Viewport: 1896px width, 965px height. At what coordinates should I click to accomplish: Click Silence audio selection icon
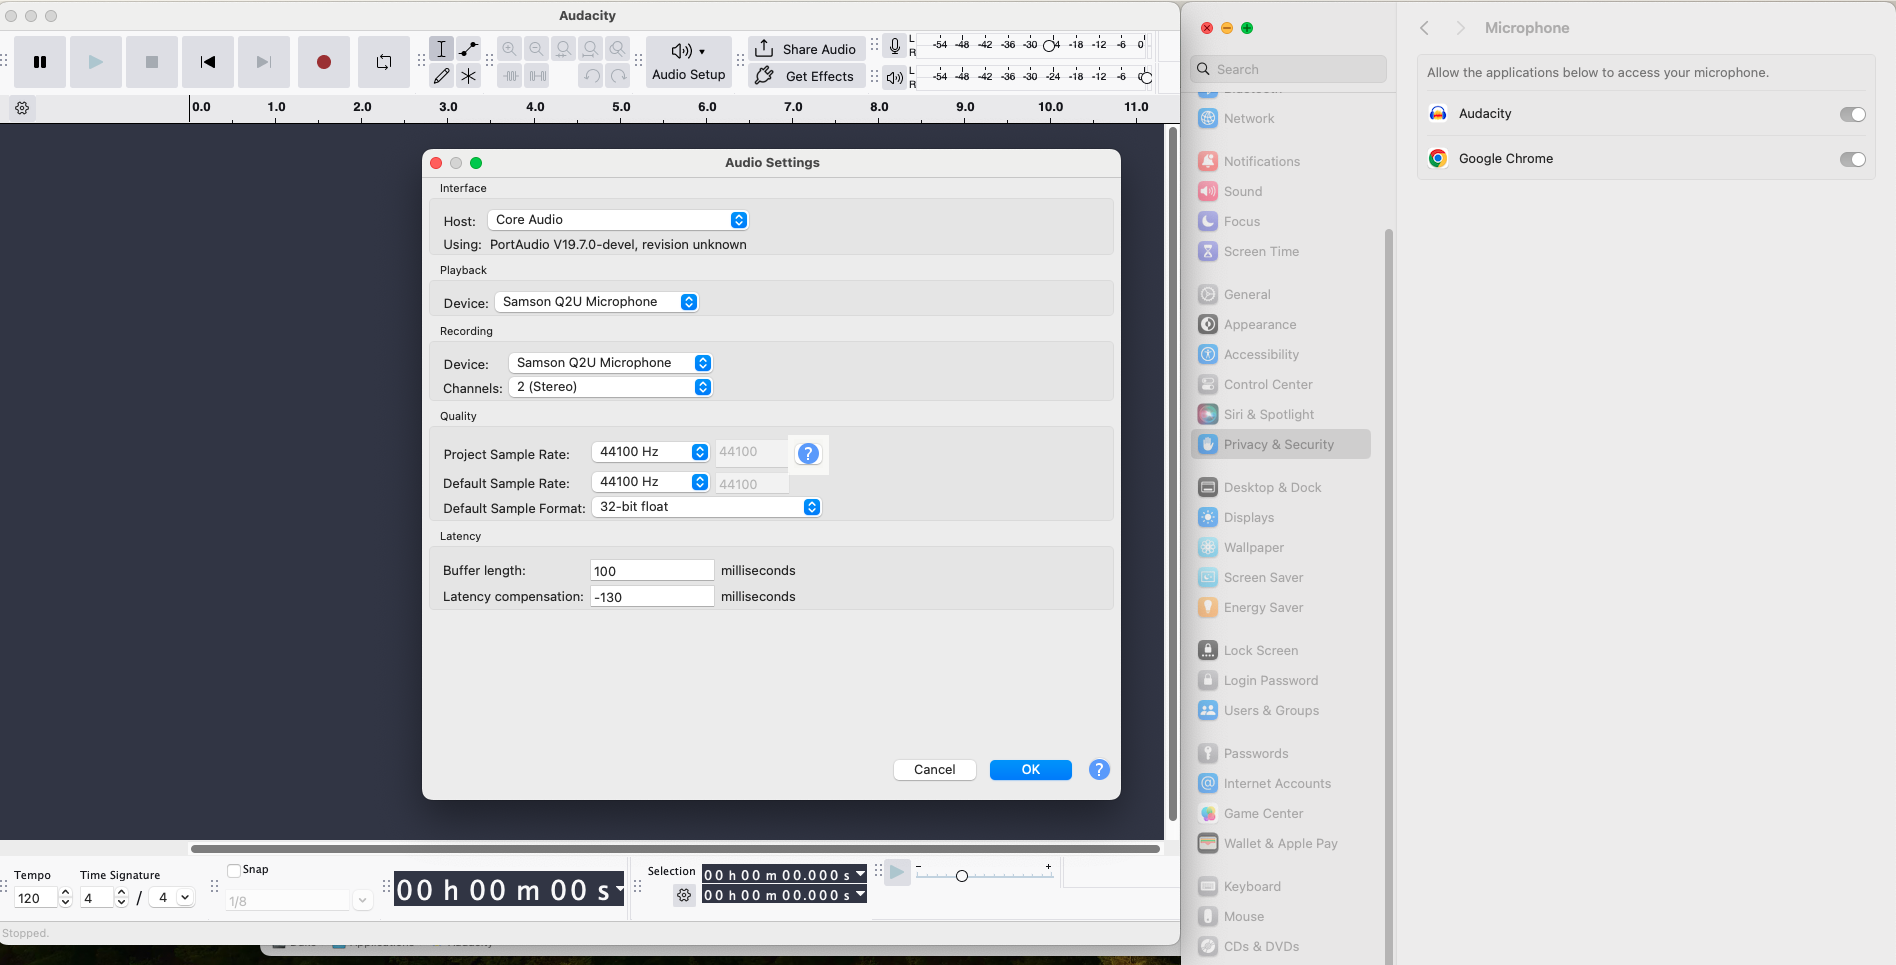pyautogui.click(x=537, y=76)
